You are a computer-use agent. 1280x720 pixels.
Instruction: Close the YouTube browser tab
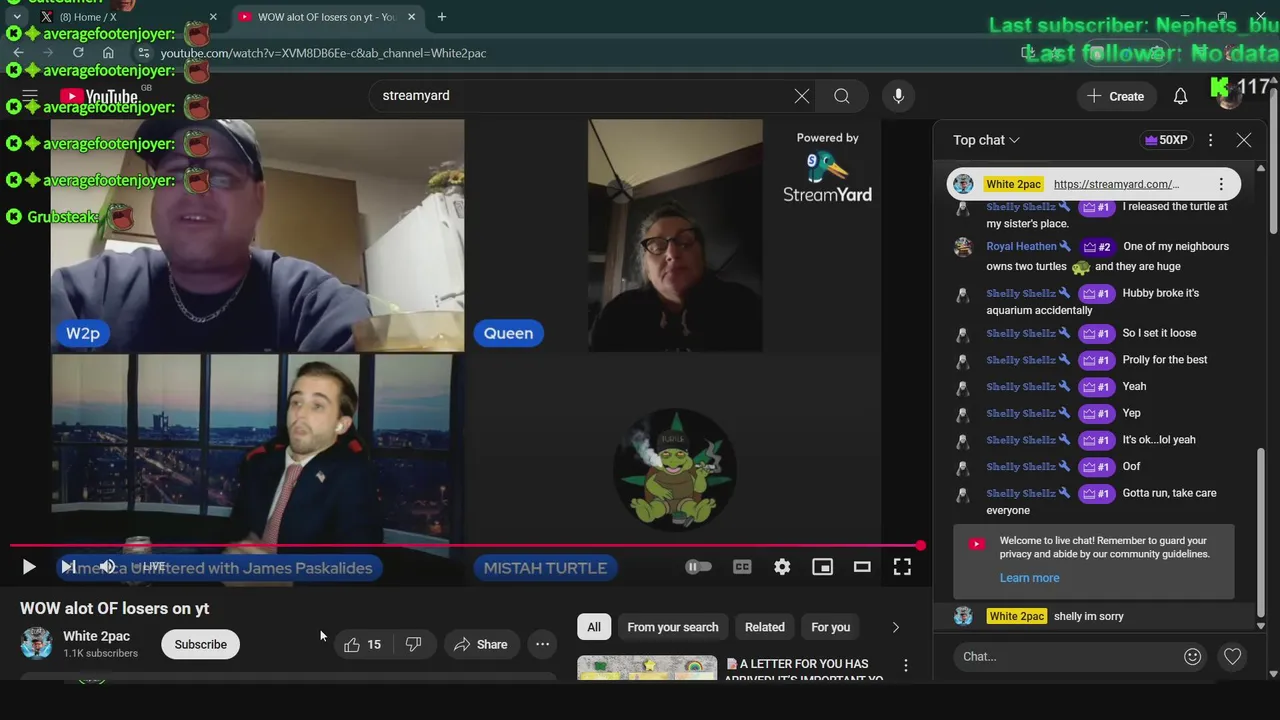[411, 17]
